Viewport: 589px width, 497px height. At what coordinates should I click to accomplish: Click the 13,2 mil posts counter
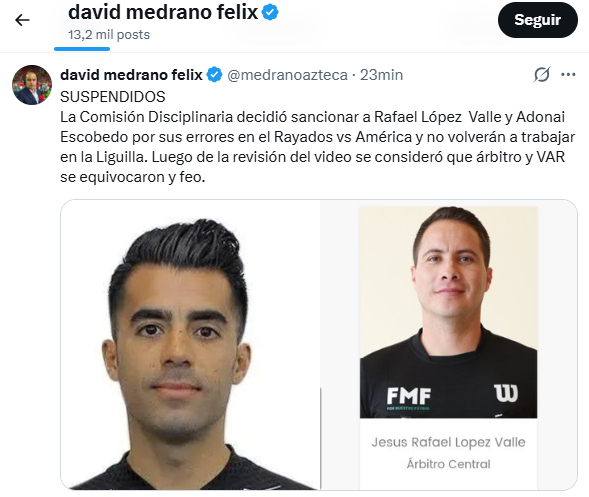[109, 35]
